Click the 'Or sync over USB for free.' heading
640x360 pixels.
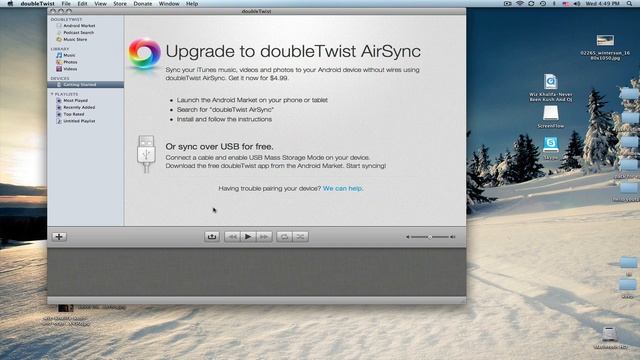coord(219,147)
